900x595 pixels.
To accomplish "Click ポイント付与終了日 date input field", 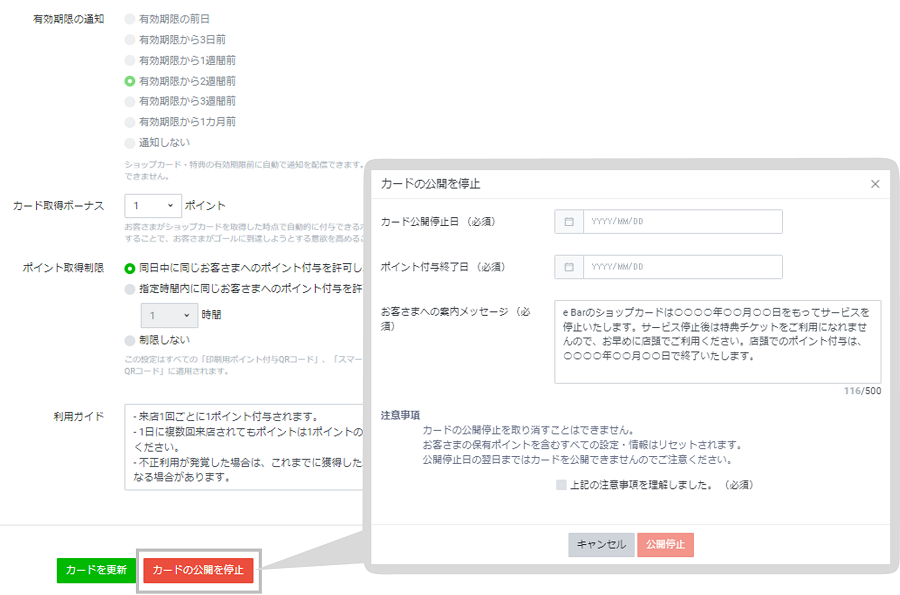I will (682, 267).
